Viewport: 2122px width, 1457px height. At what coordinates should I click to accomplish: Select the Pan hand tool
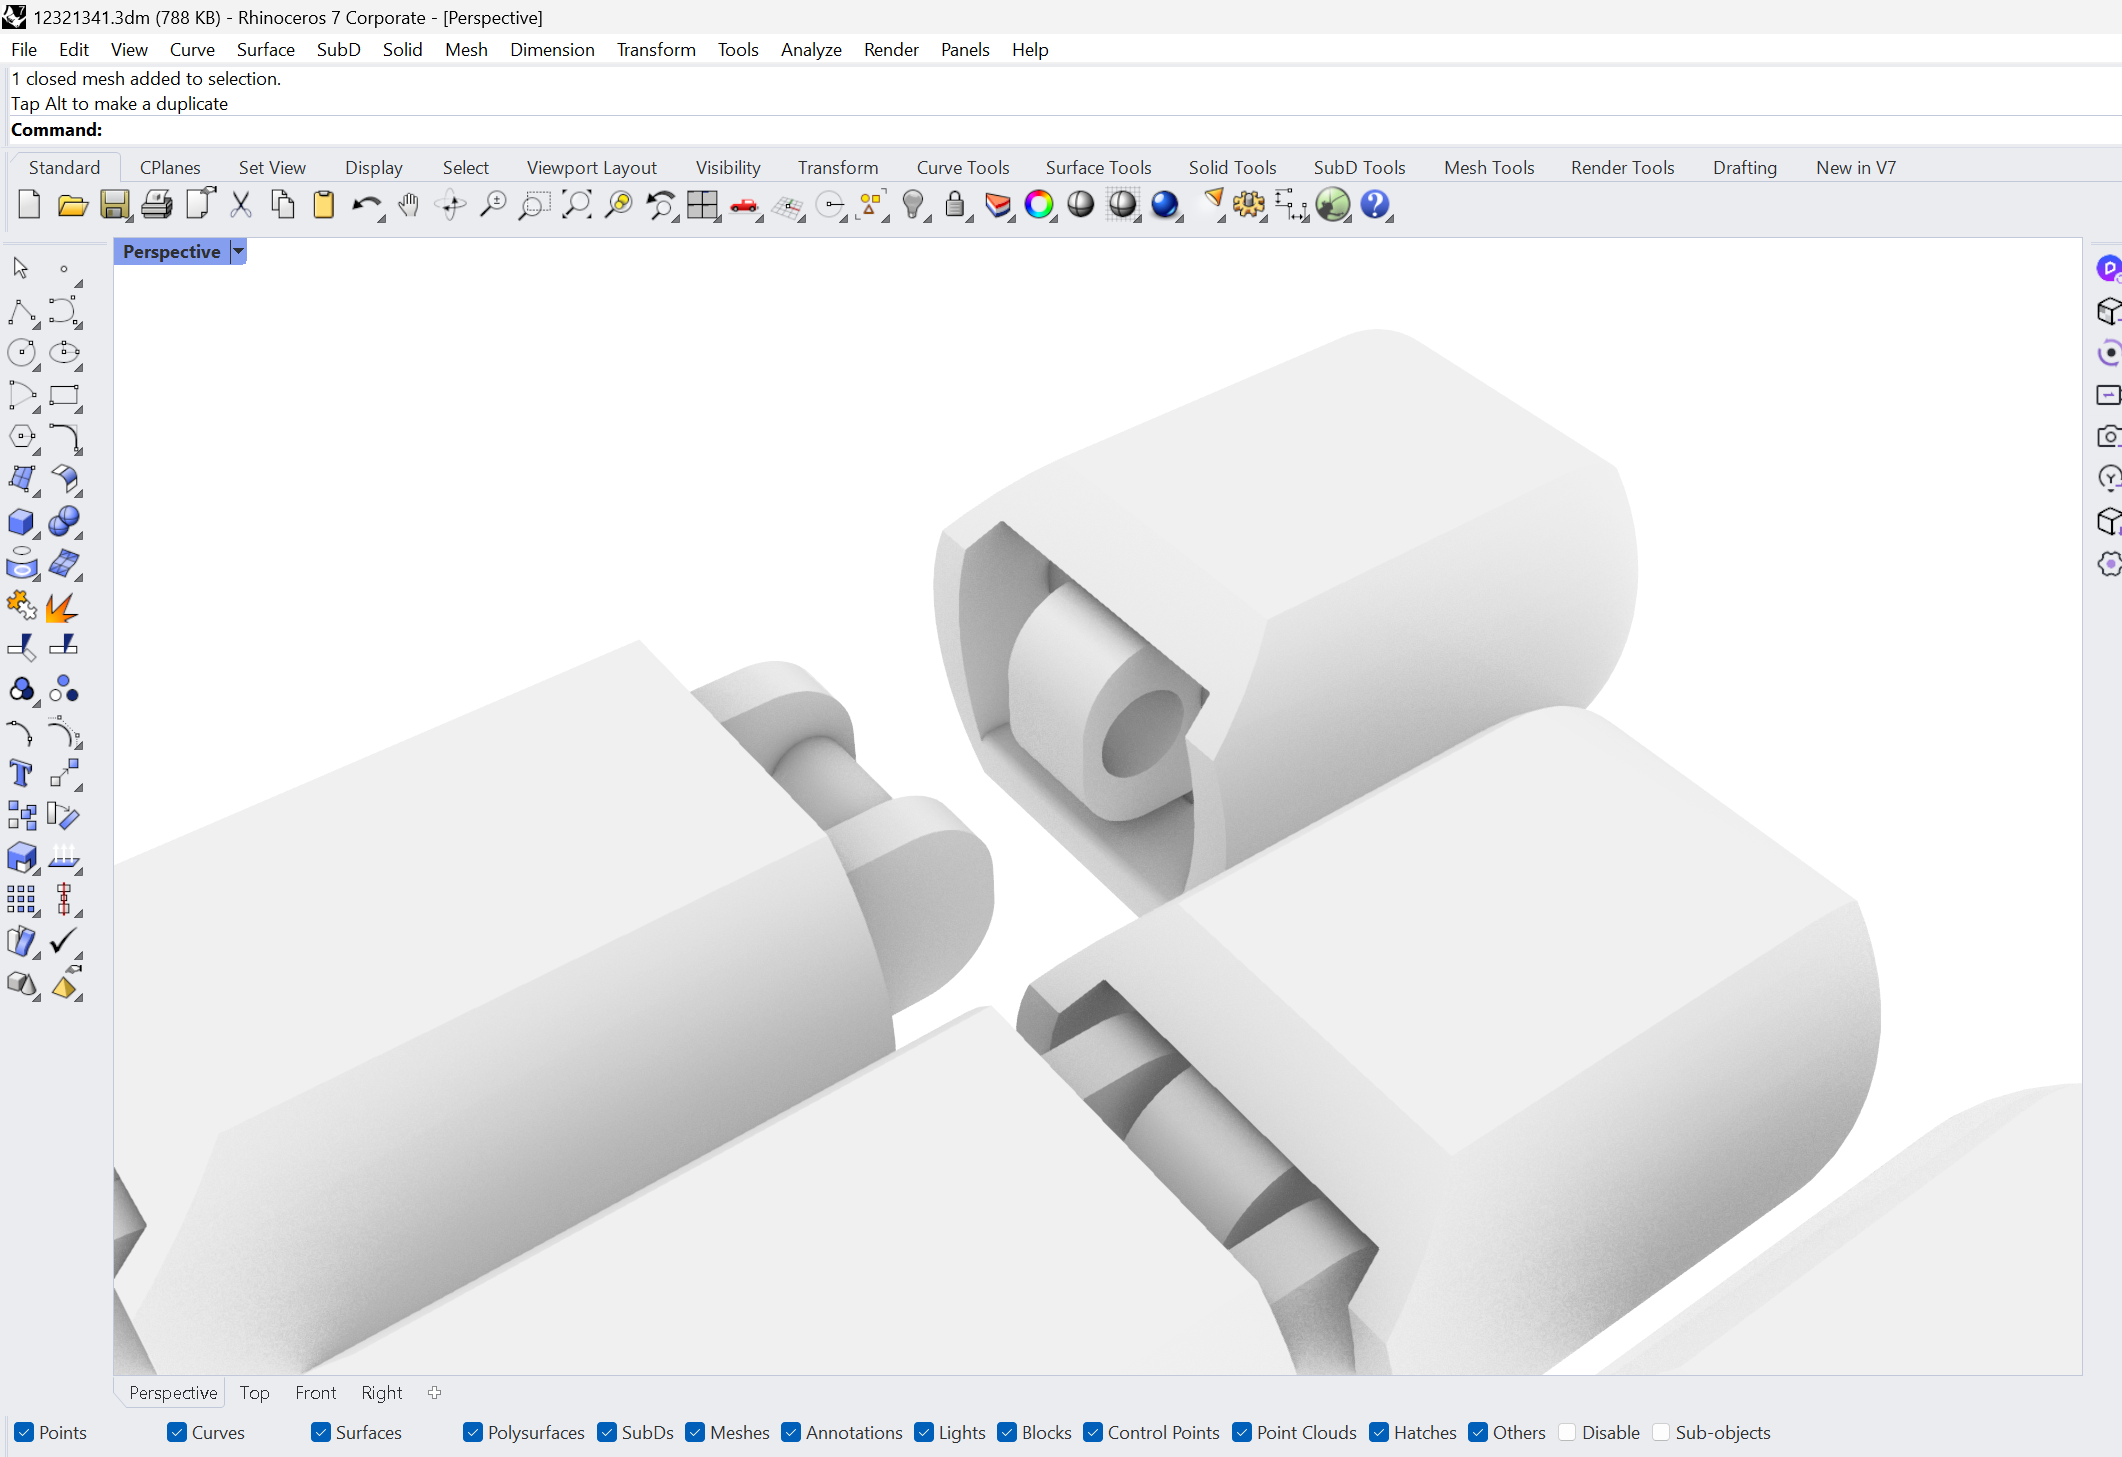point(408,205)
